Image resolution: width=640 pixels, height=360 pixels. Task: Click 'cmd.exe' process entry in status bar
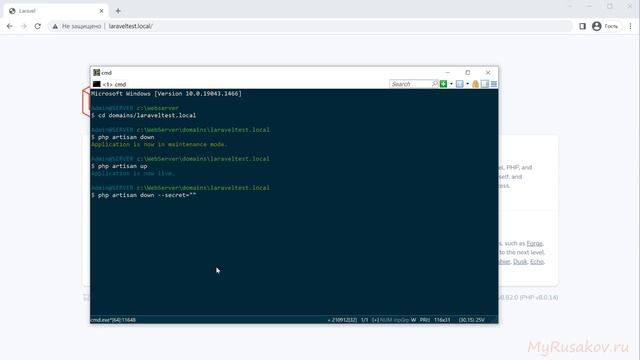tap(113, 320)
